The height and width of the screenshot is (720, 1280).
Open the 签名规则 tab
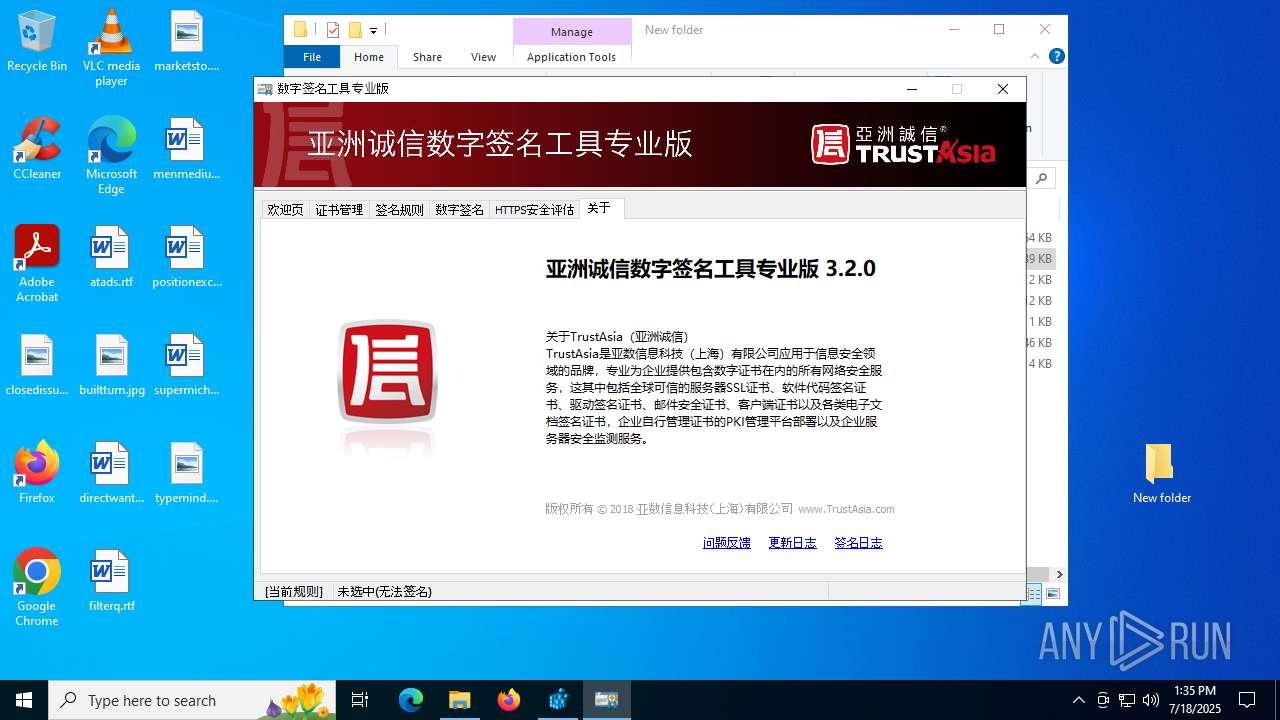click(x=399, y=209)
